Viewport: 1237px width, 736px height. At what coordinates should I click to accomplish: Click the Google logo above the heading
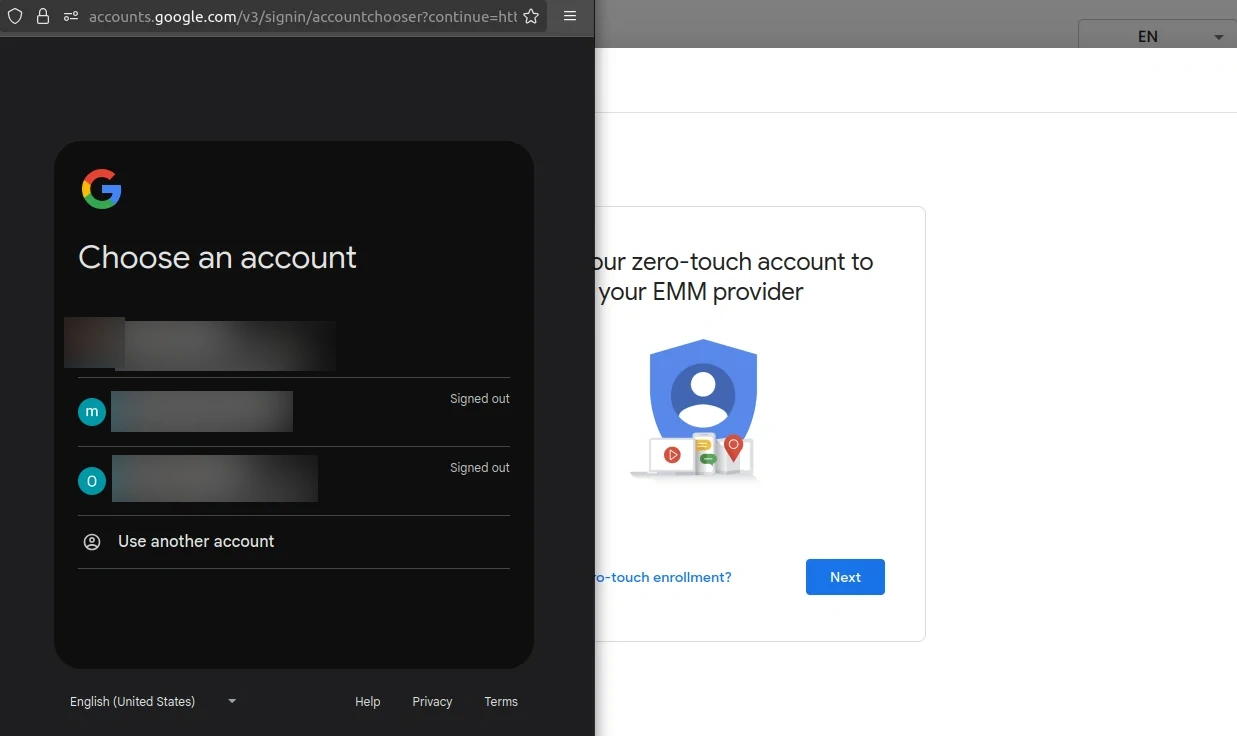[x=101, y=189]
